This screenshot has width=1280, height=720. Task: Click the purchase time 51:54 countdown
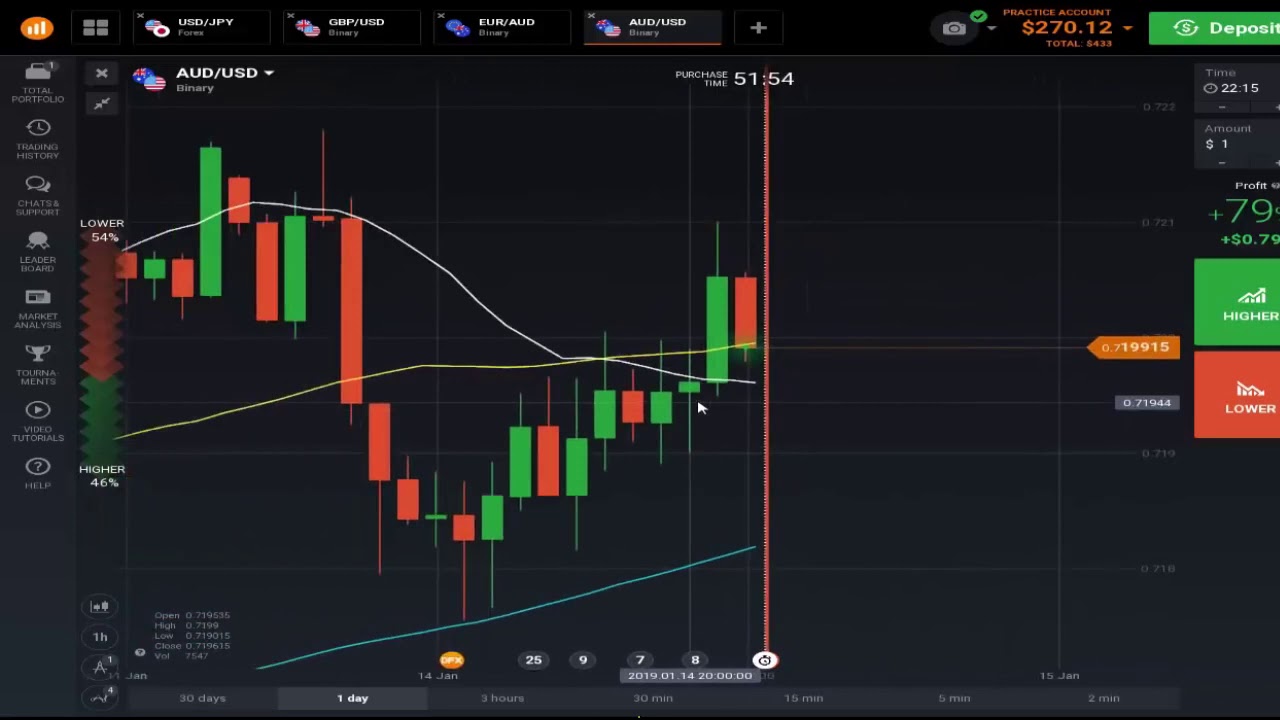[763, 78]
